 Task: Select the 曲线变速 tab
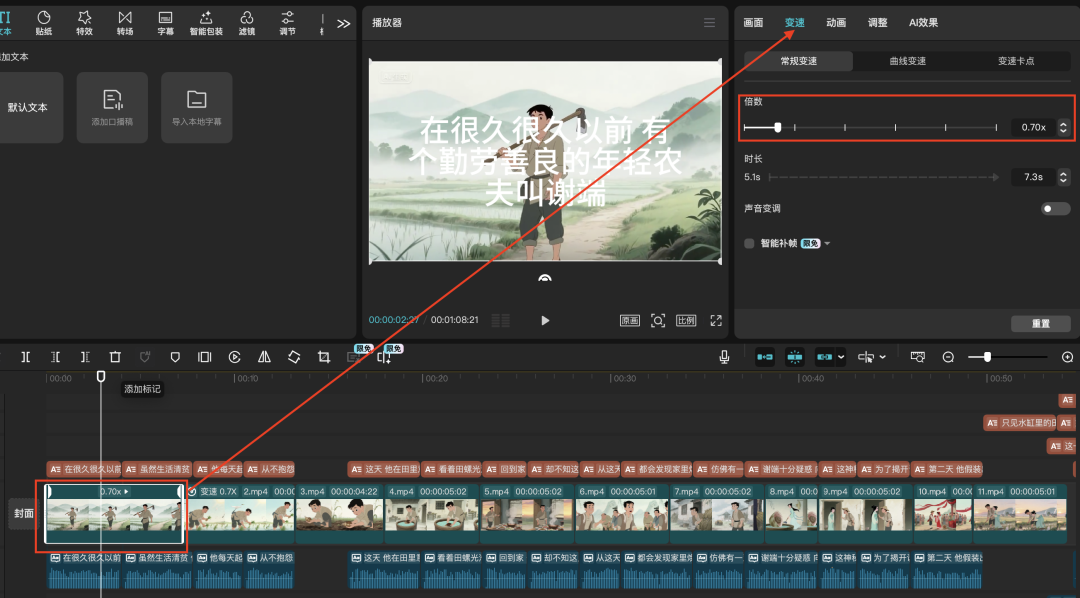coord(907,61)
